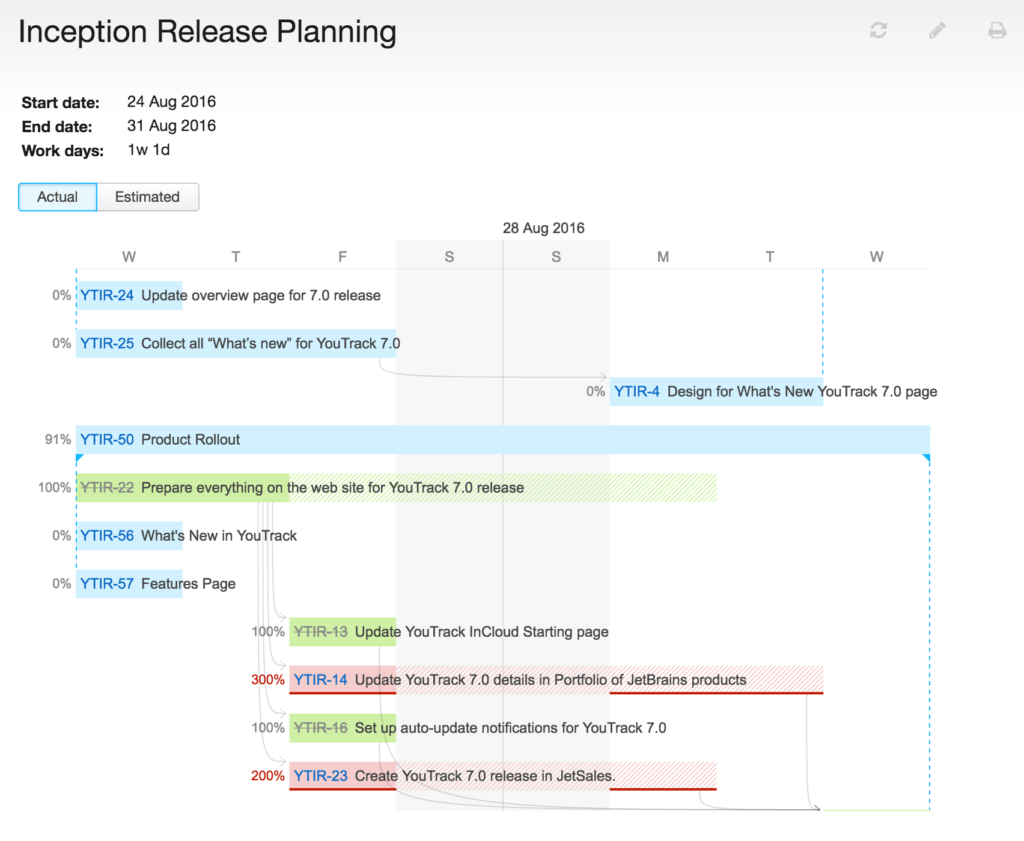Open resolved issue link YTIR-22

pos(107,488)
